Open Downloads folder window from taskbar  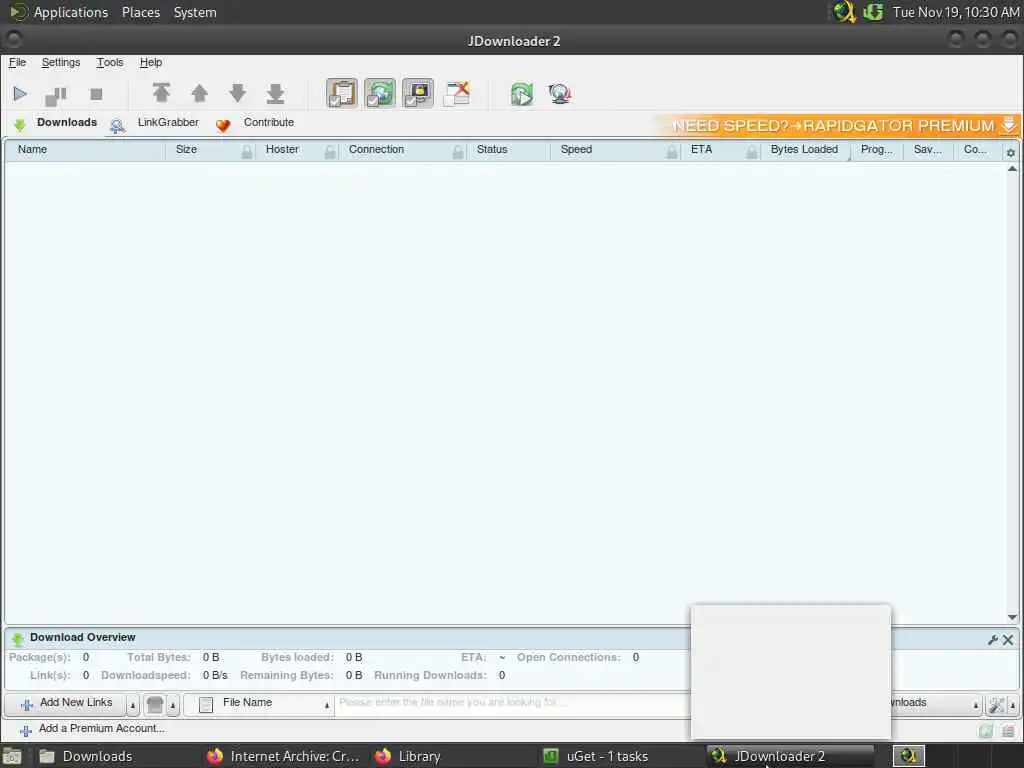coord(86,756)
